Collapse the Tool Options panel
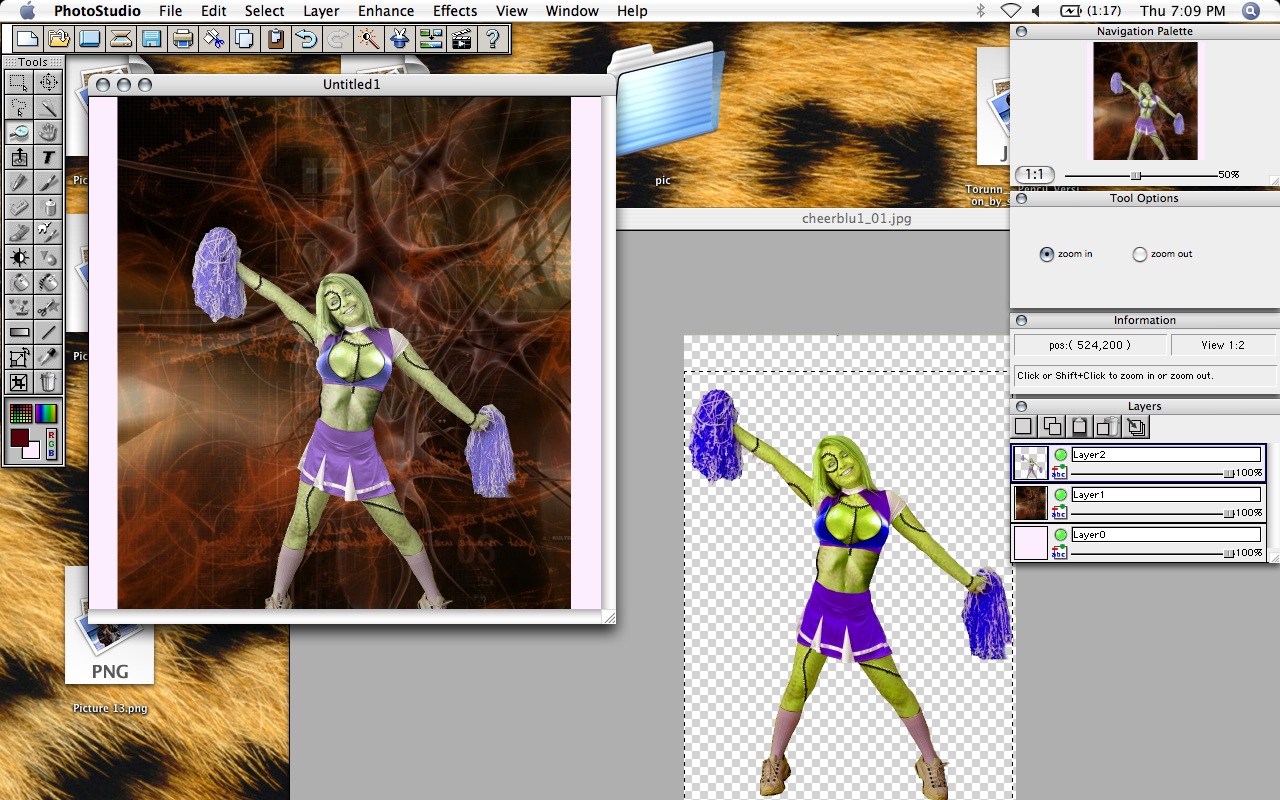The height and width of the screenshot is (800, 1280). click(1021, 198)
